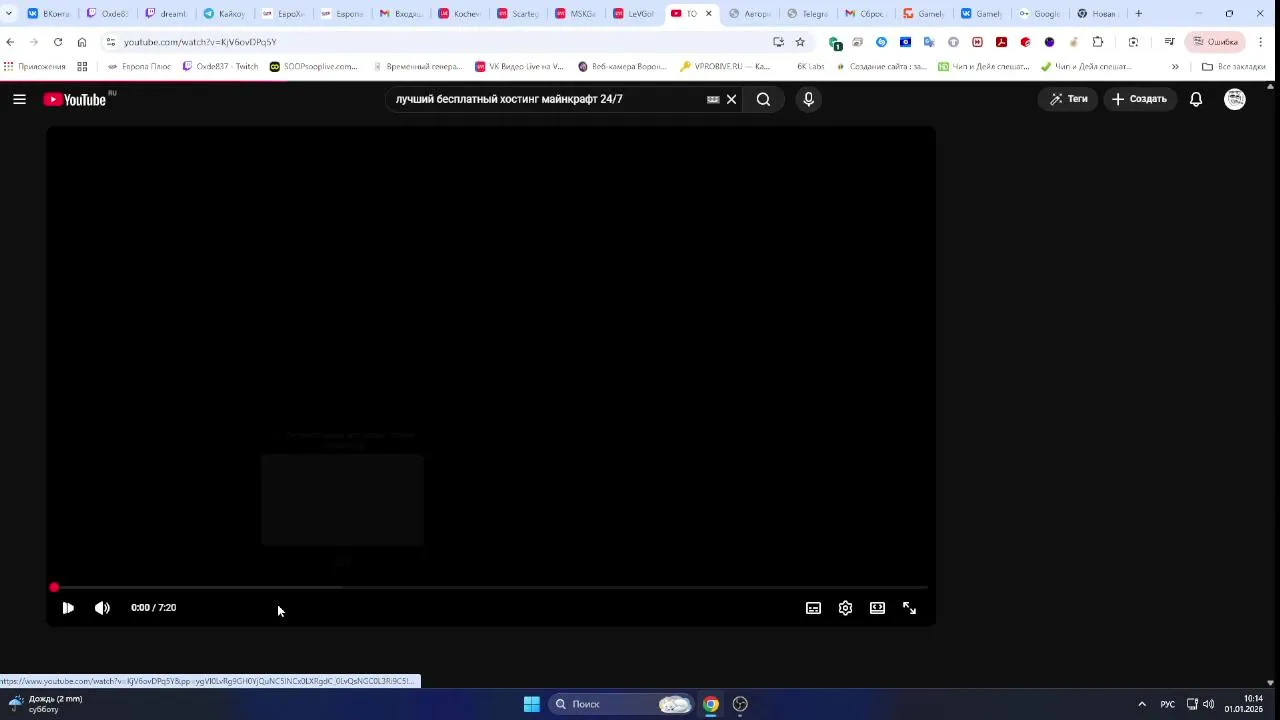Reload the current page
Image resolution: width=1280 pixels, height=720 pixels.
tap(58, 42)
